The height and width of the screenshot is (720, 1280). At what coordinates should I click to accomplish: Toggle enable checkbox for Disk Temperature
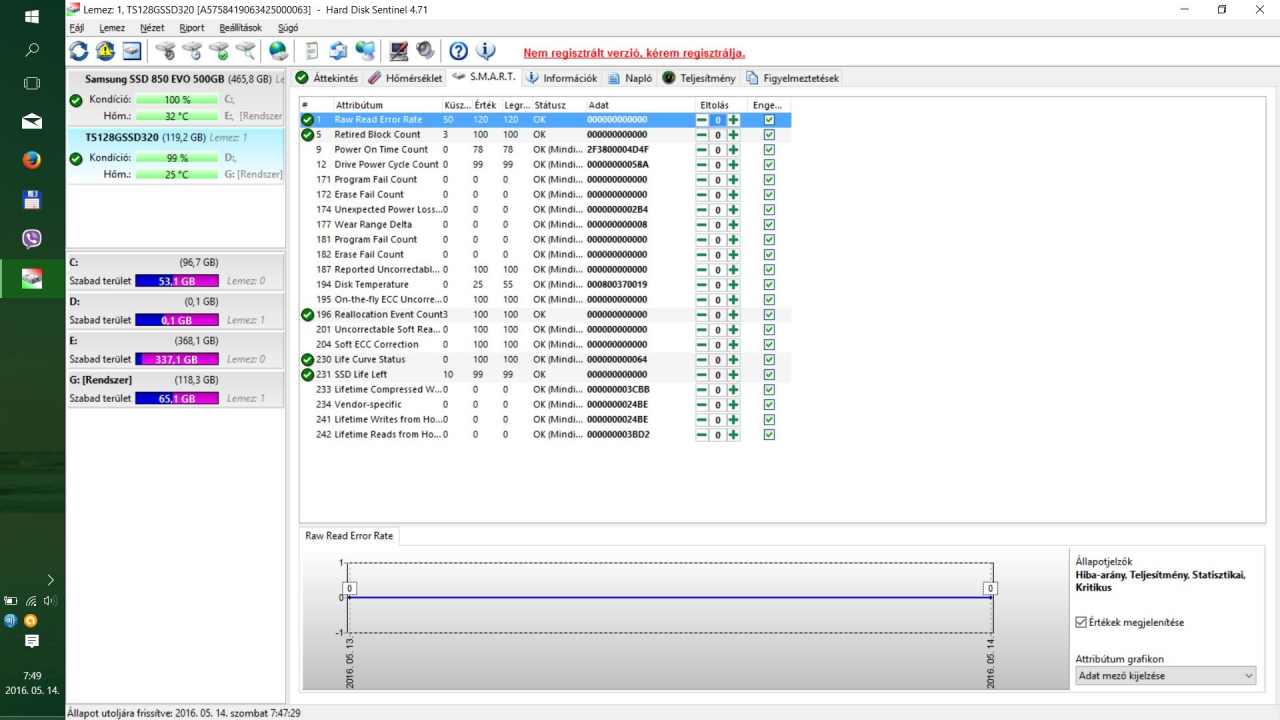point(769,285)
